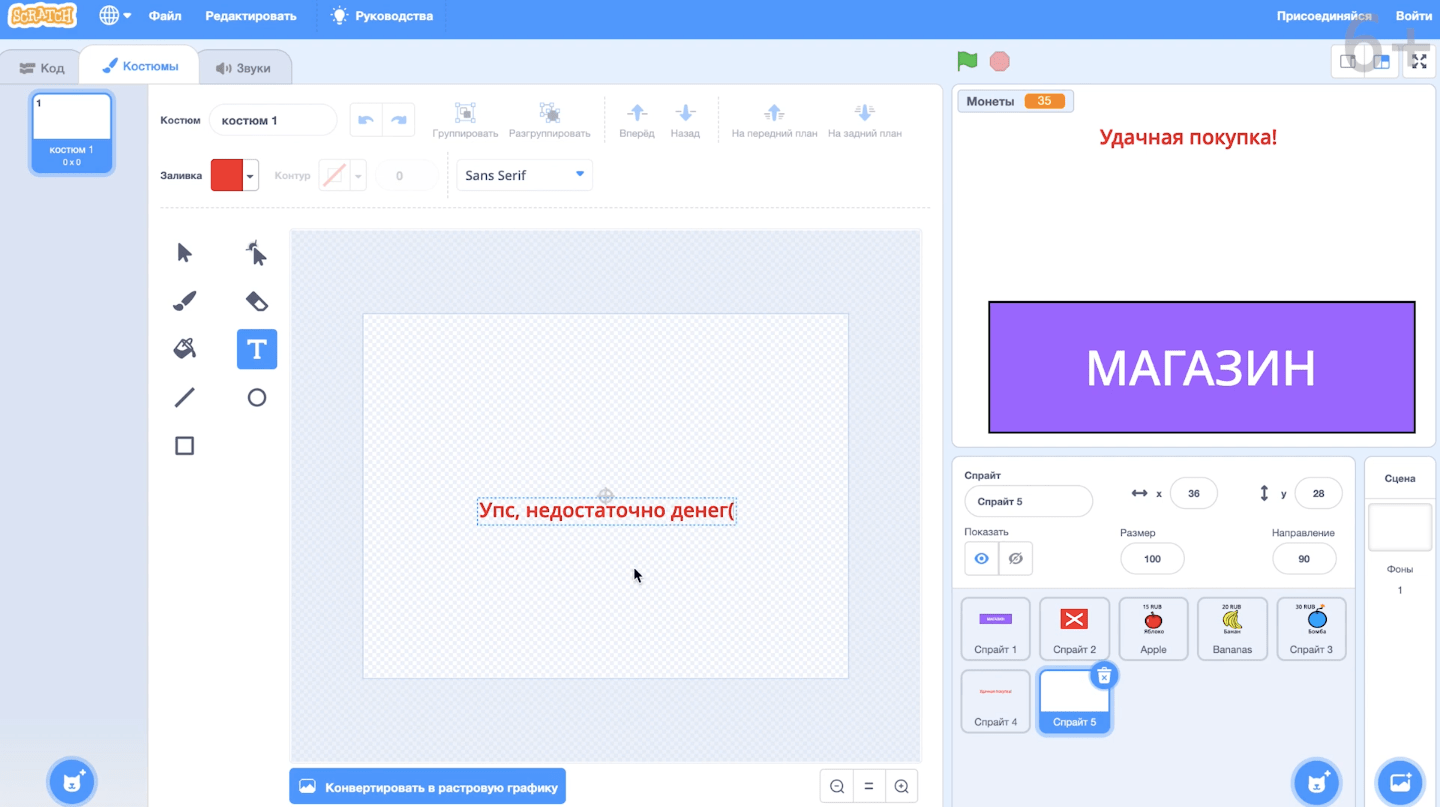Open the Sans Serif font dropdown
1440x807 pixels.
[524, 175]
